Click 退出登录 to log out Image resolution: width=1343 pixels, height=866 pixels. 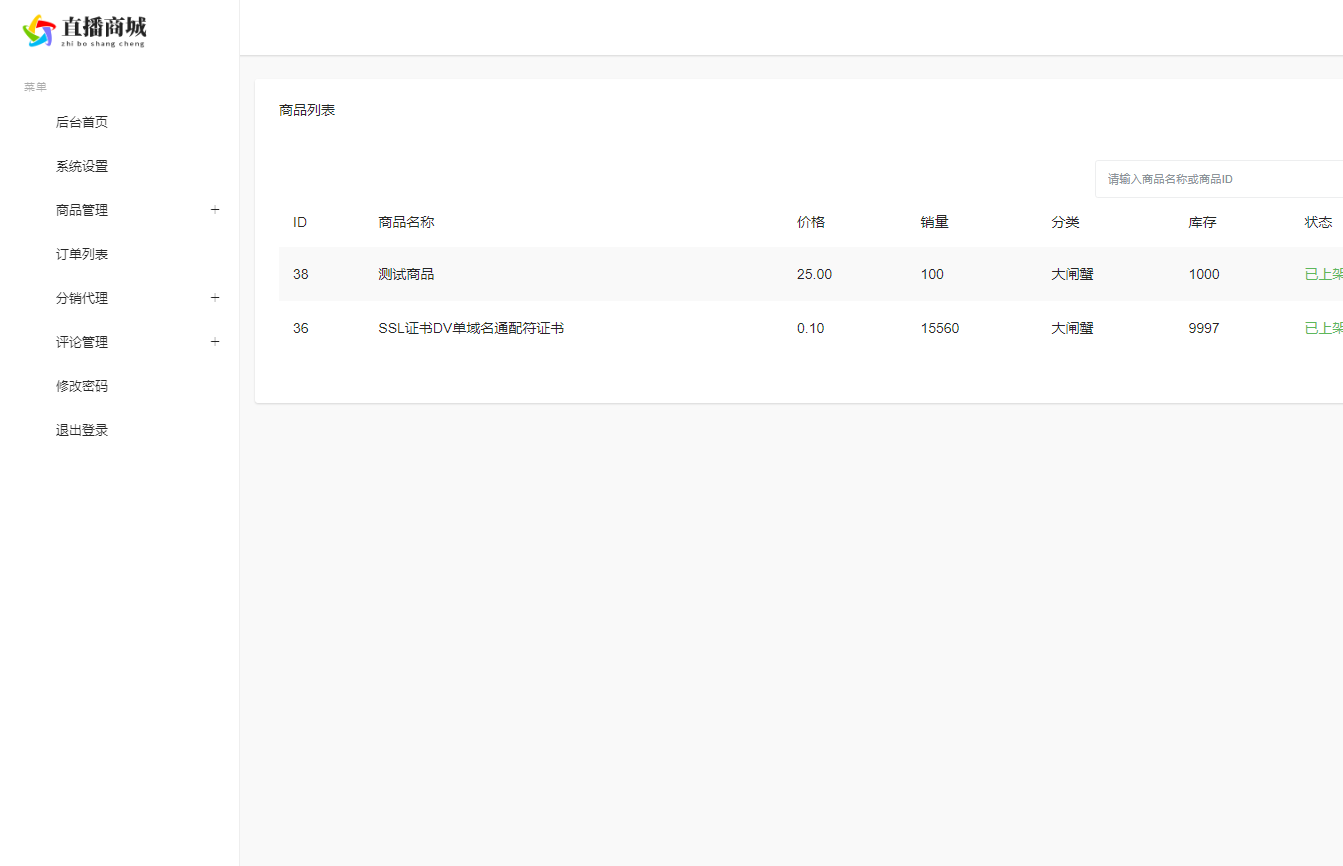point(82,430)
